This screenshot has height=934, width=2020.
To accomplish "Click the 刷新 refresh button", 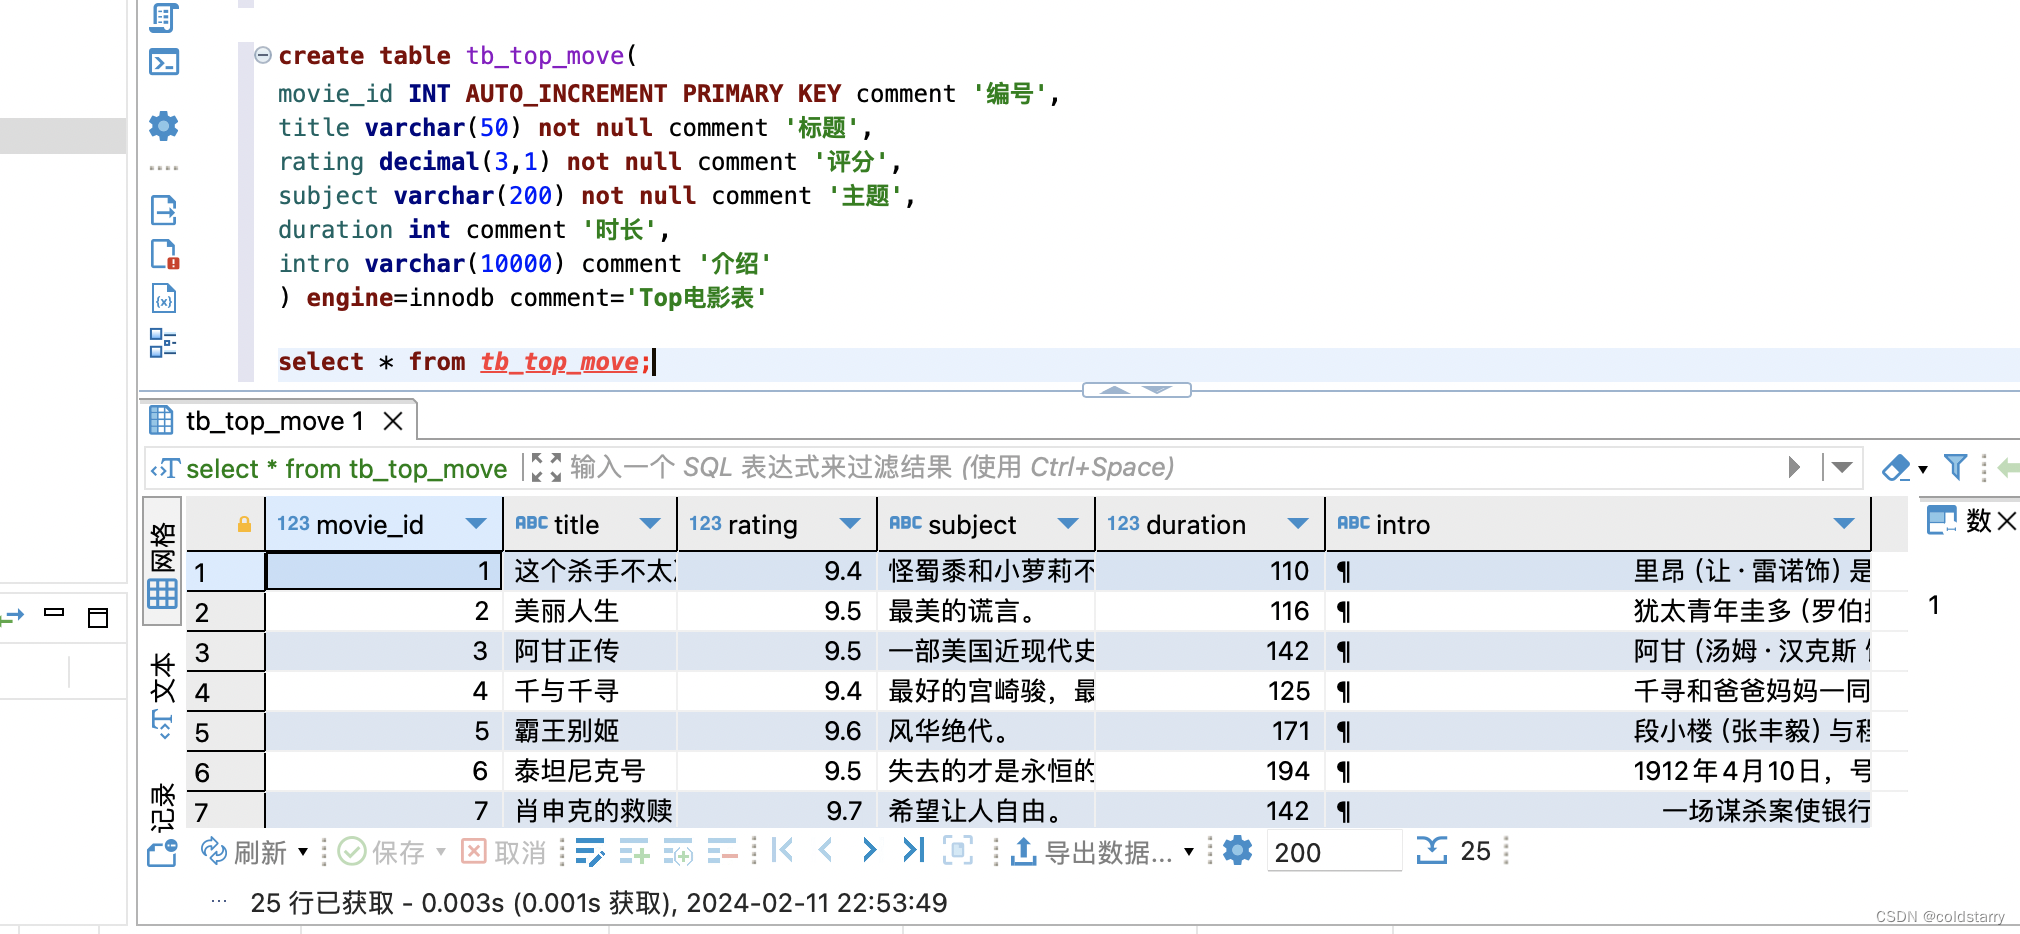I will (x=244, y=852).
